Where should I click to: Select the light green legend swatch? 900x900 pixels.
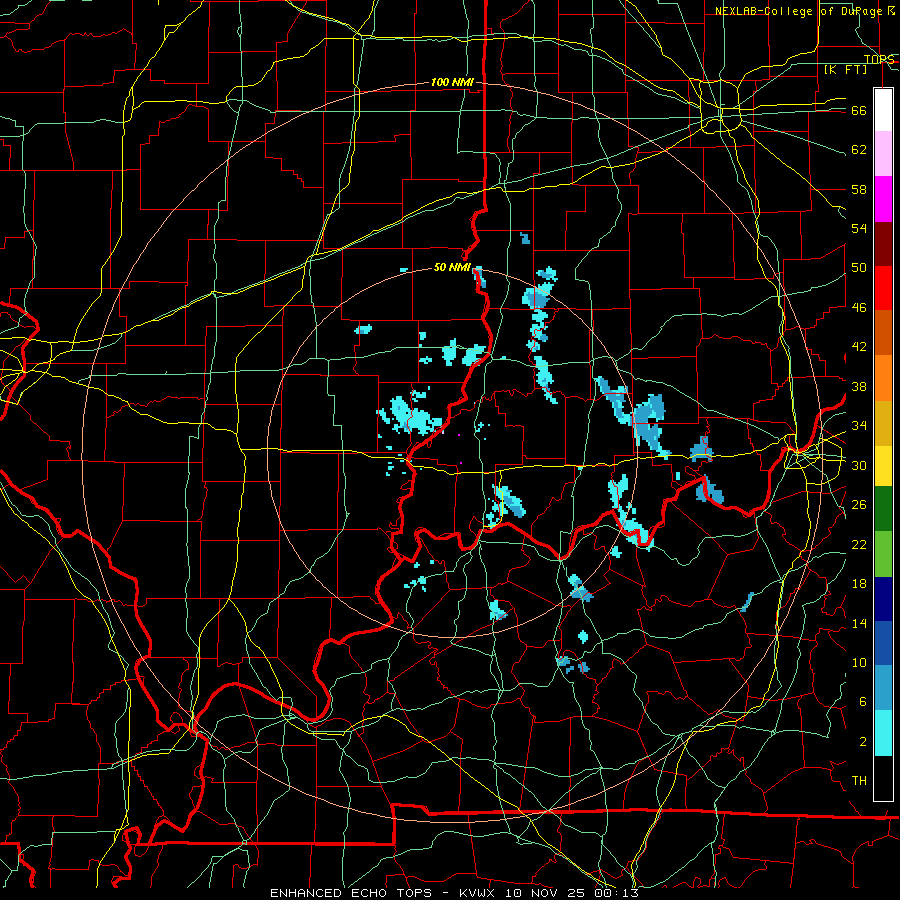point(883,554)
